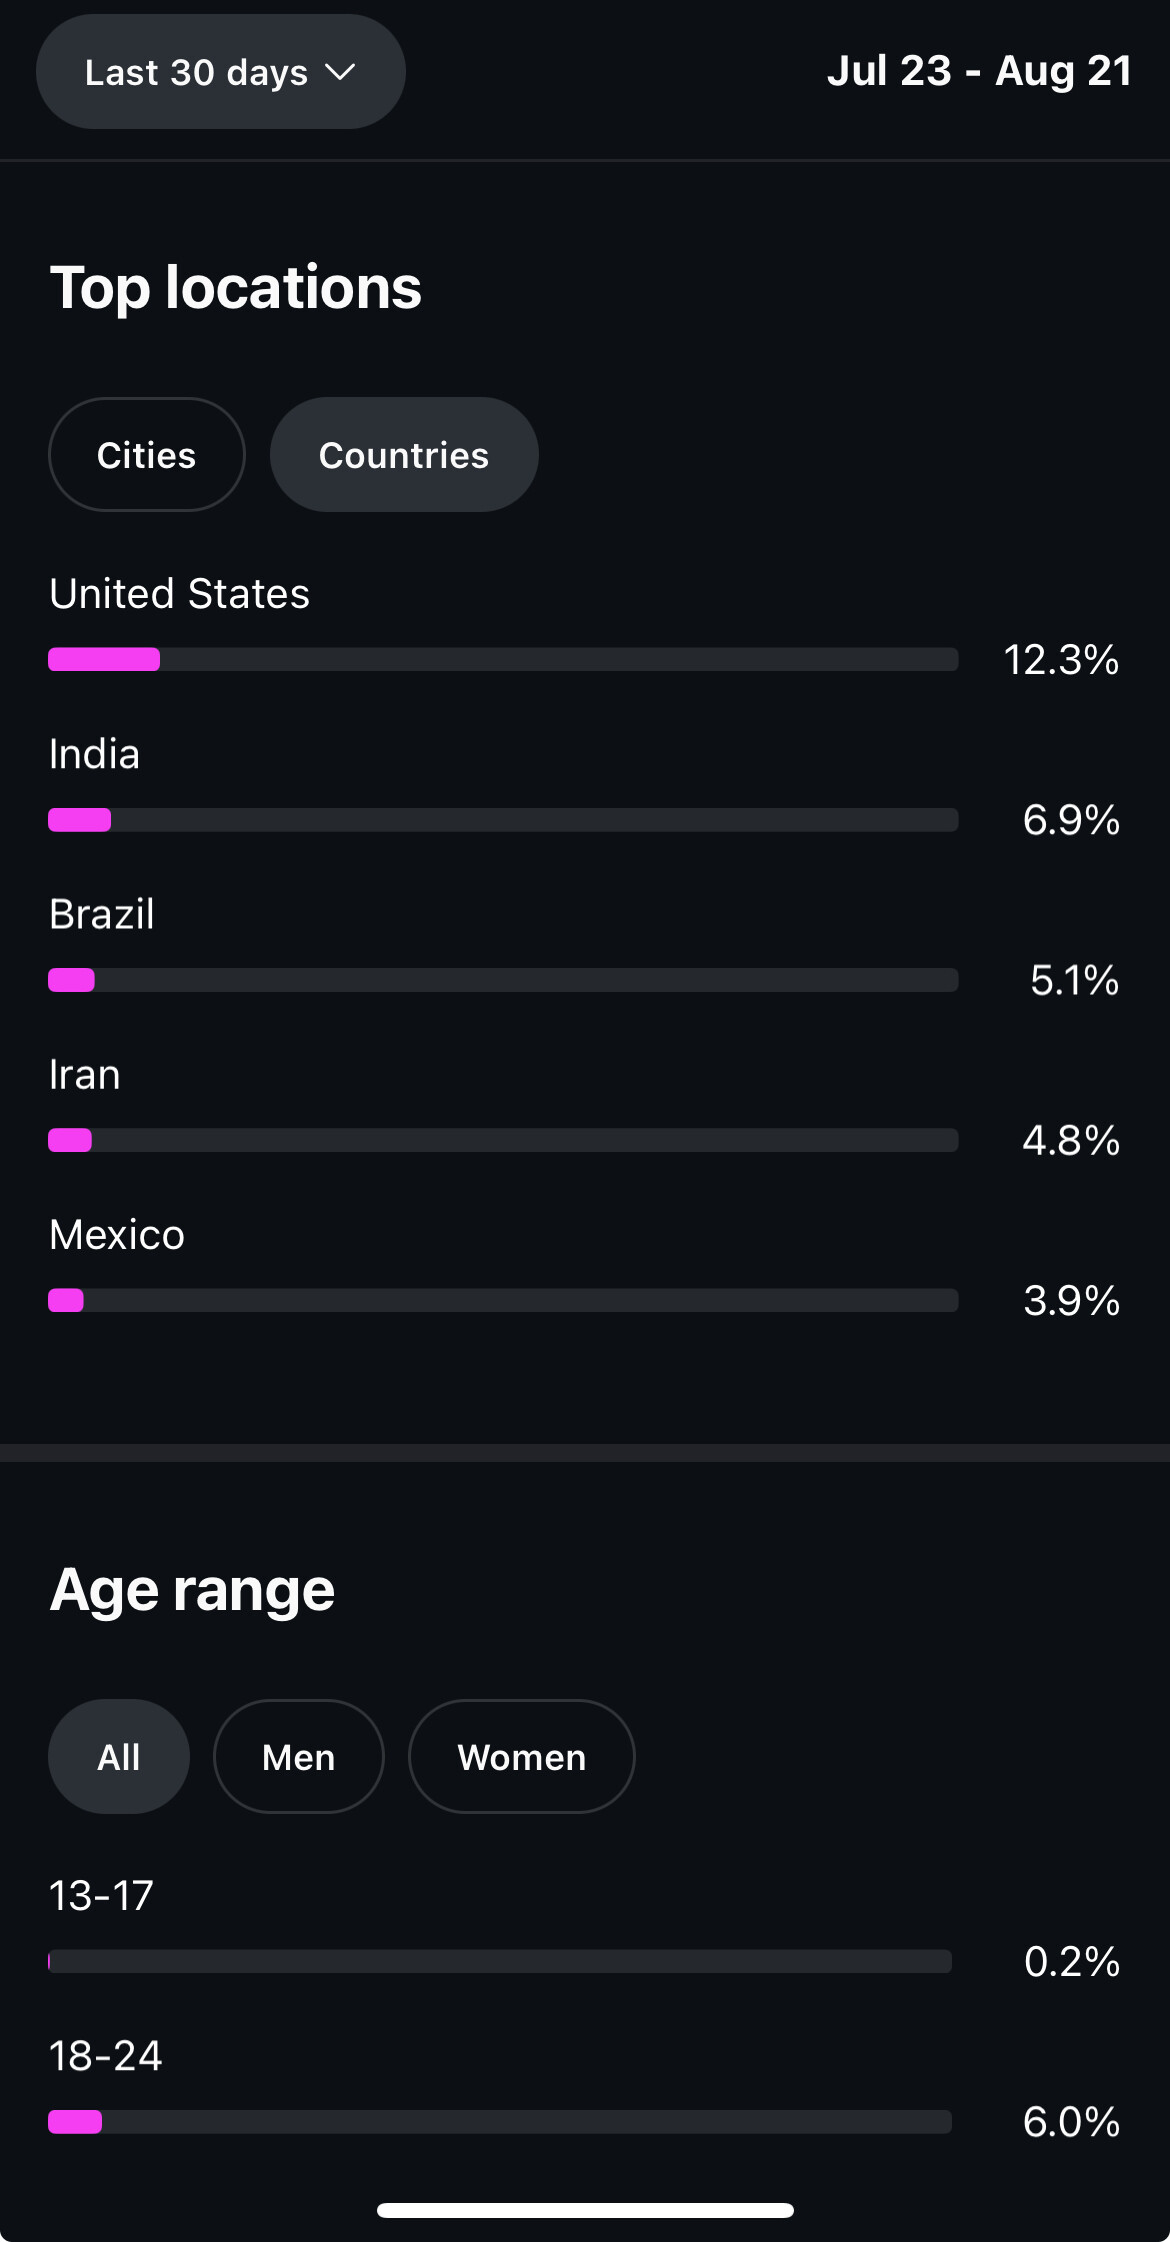This screenshot has height=2242, width=1170.
Task: Click the 18-24 age range bar
Action: (x=500, y=2122)
